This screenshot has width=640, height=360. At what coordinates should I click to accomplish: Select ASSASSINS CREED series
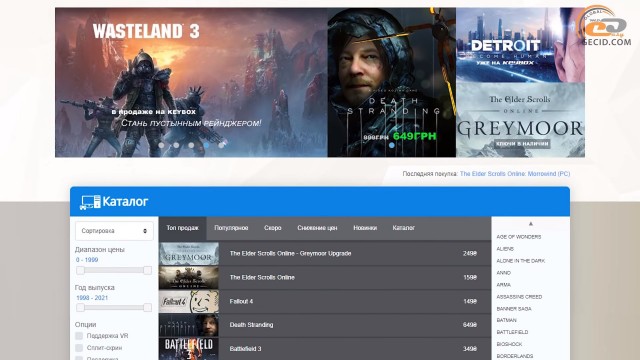pos(519,297)
